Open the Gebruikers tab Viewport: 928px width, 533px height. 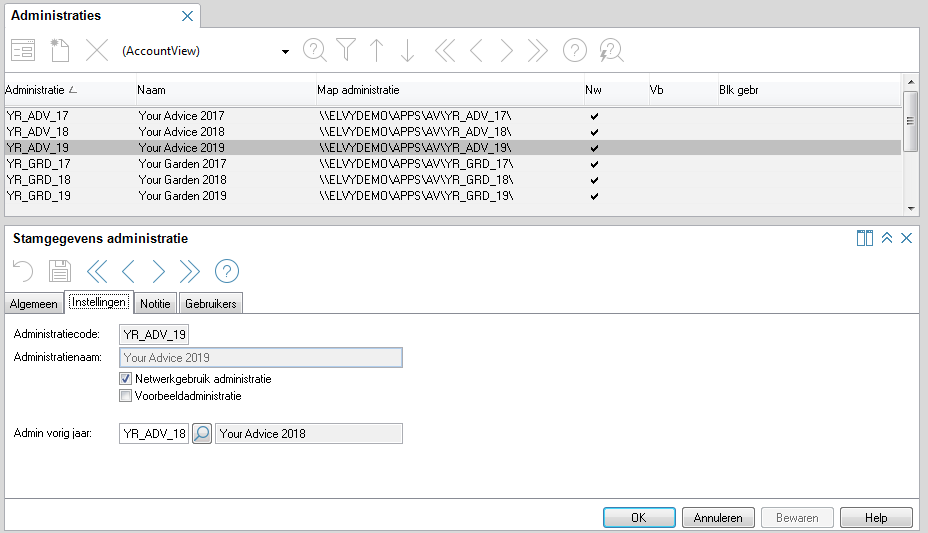coord(211,304)
